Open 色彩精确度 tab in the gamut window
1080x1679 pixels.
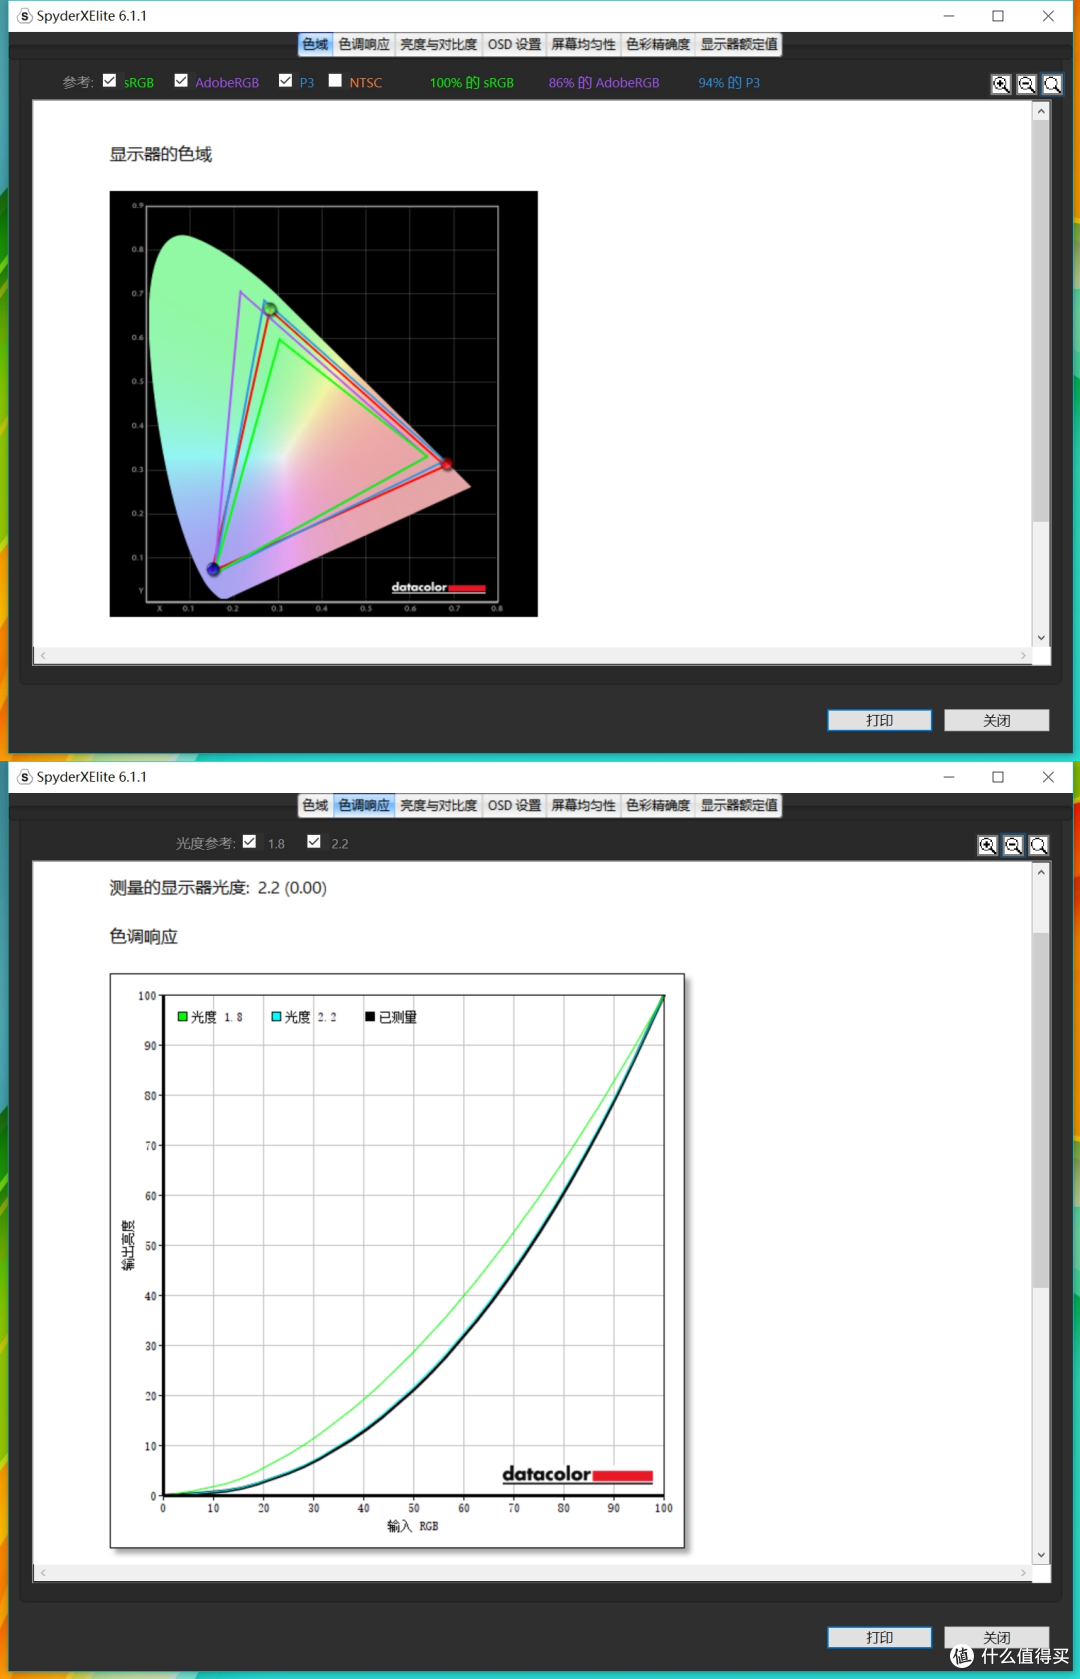[658, 45]
